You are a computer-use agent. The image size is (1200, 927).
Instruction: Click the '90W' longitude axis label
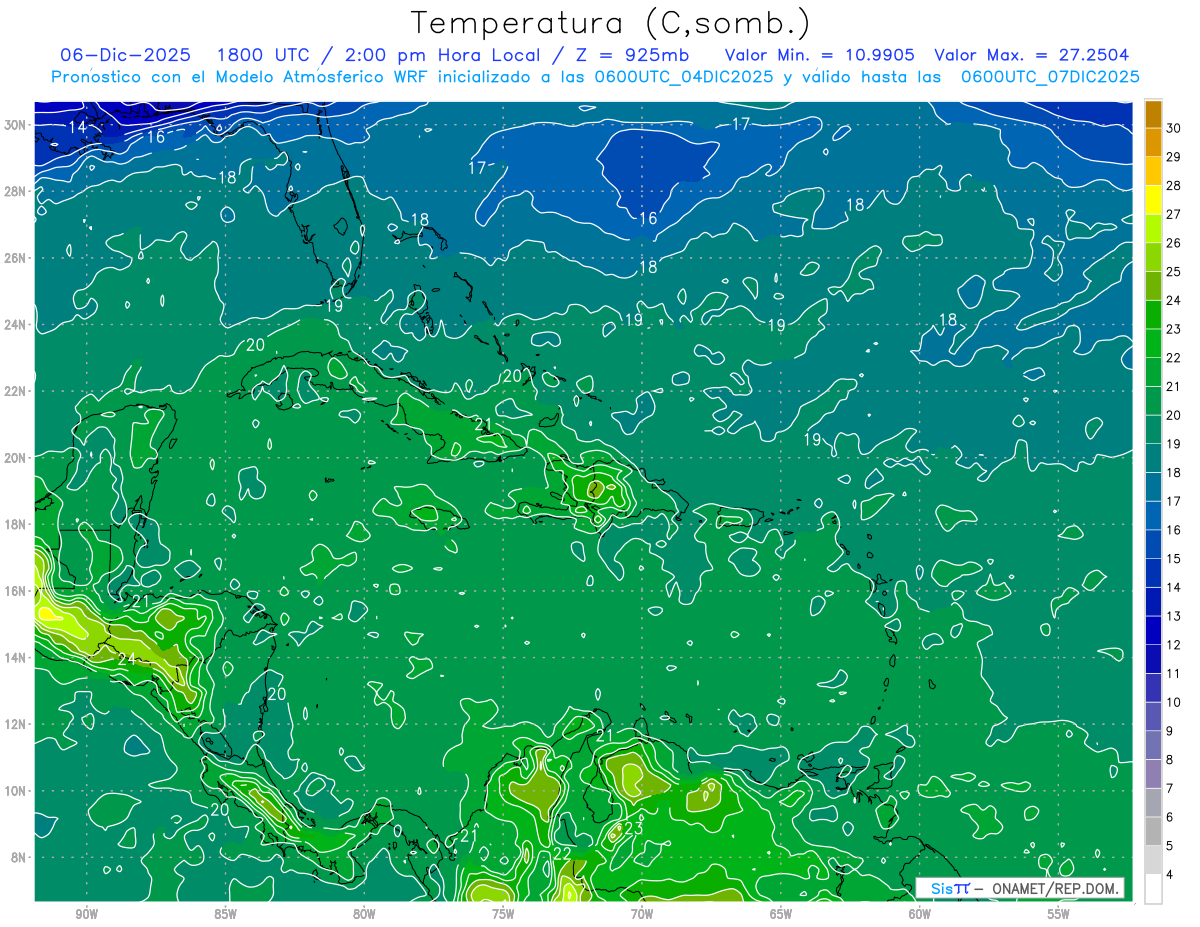click(87, 914)
